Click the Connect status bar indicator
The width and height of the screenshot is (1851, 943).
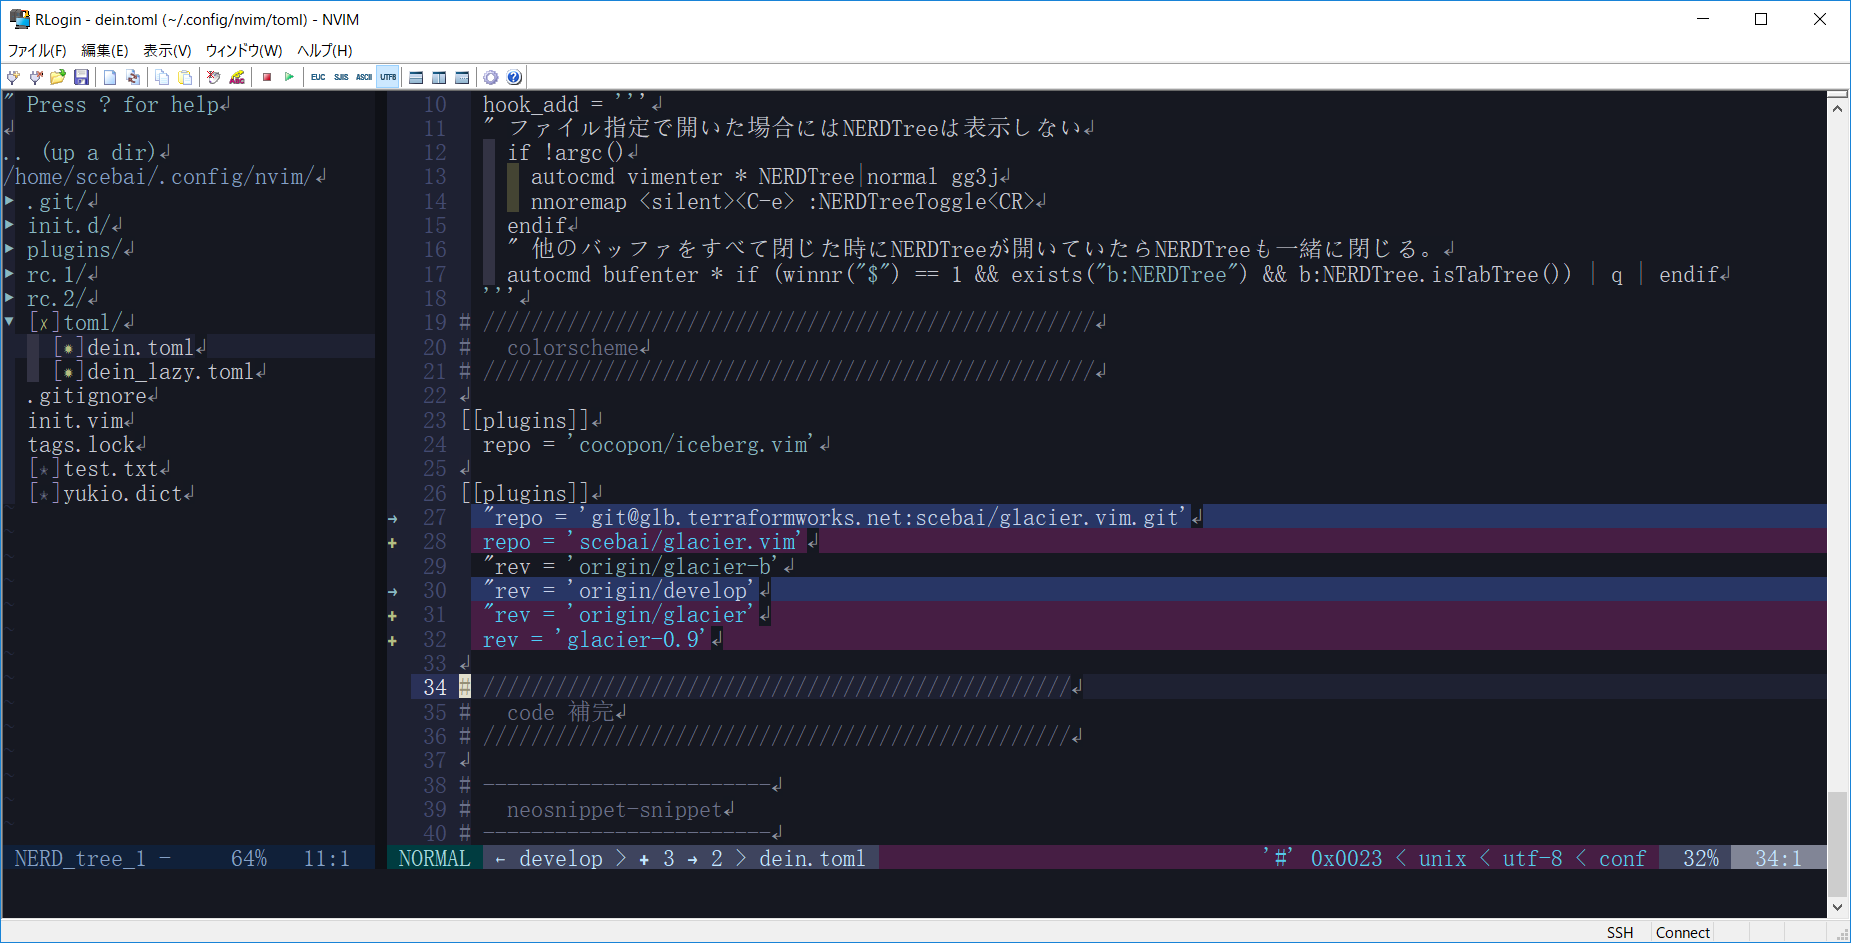(1683, 932)
